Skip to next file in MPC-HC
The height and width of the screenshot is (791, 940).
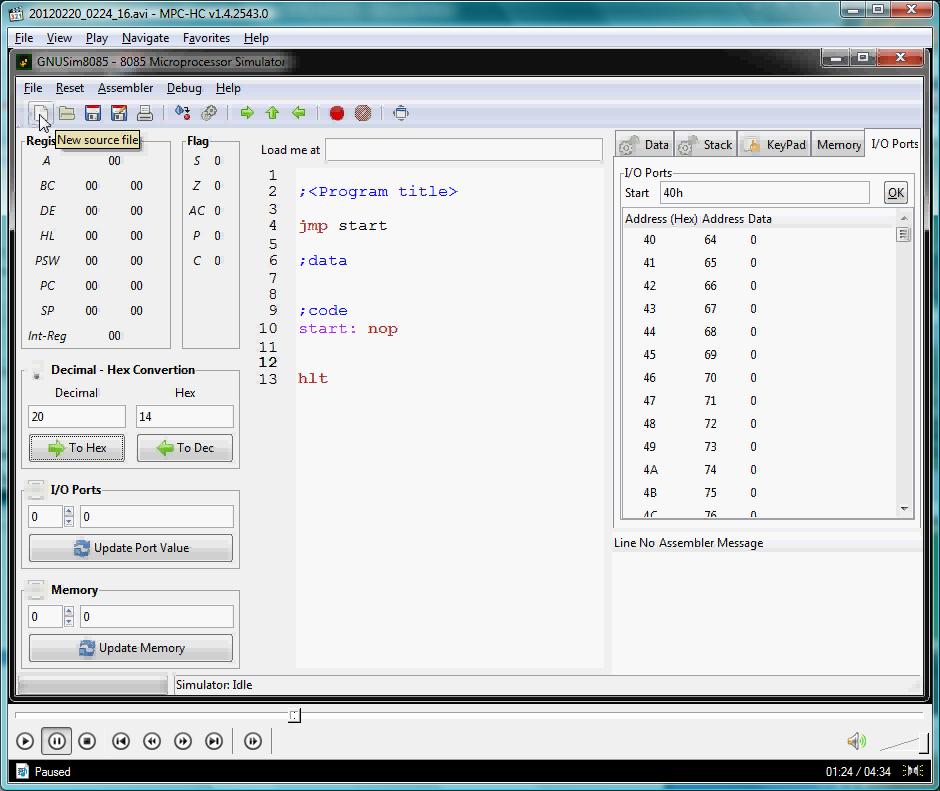coord(214,741)
